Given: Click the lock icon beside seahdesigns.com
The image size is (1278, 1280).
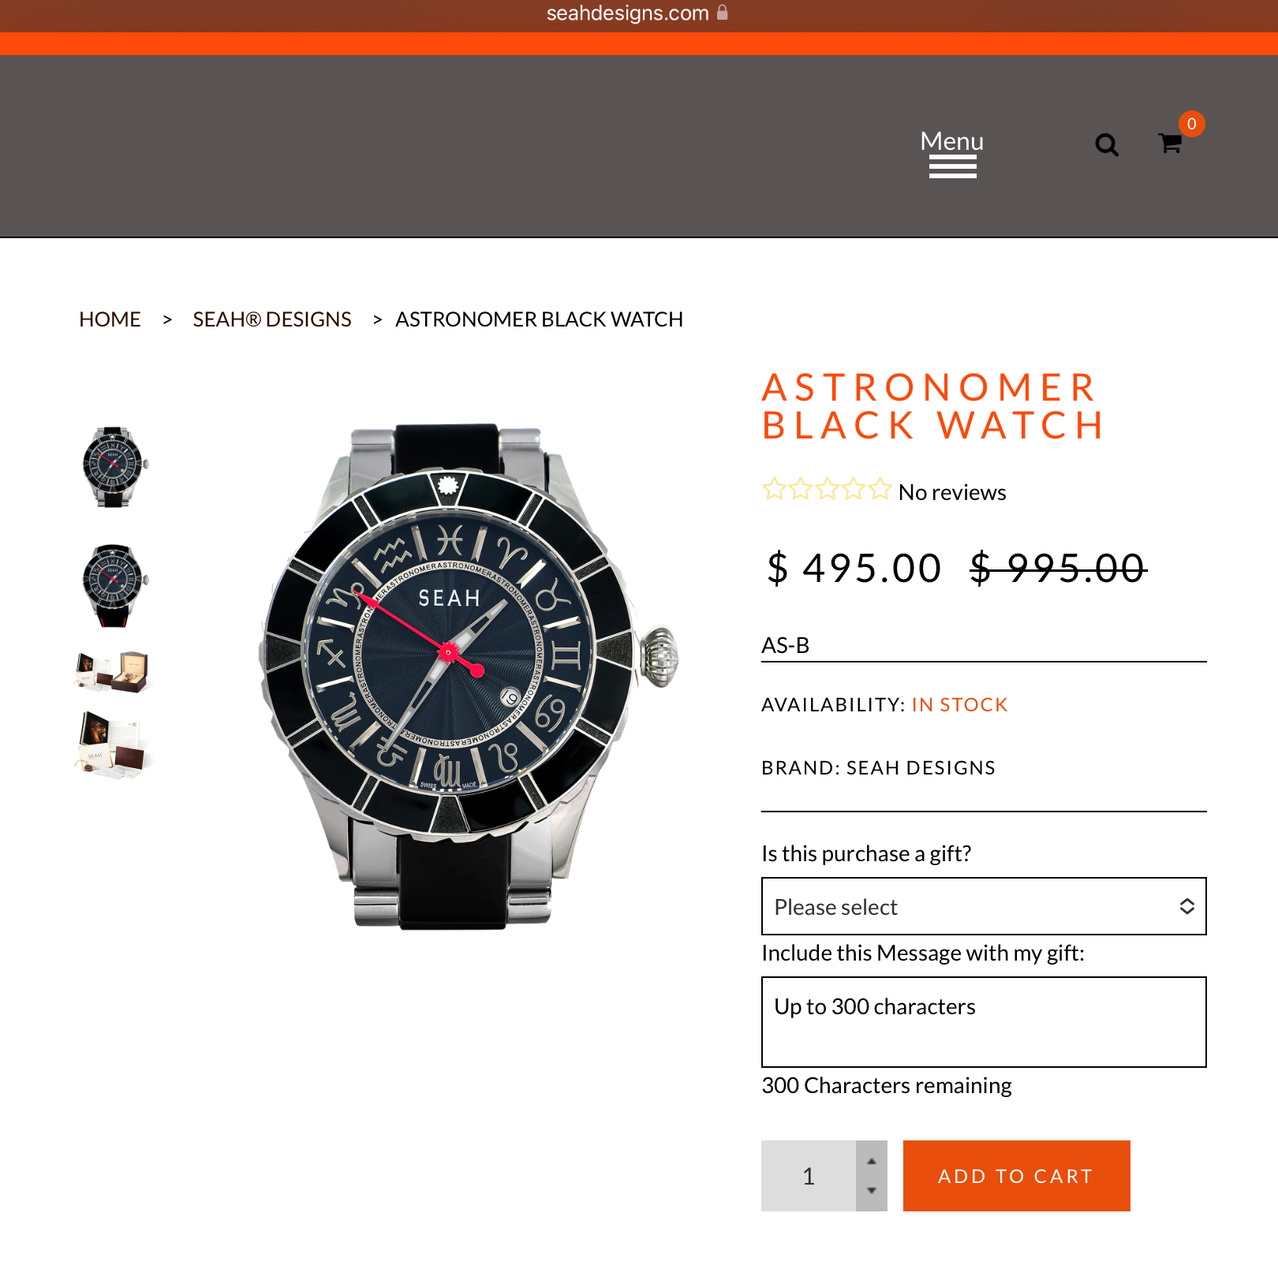Looking at the screenshot, I should [722, 13].
